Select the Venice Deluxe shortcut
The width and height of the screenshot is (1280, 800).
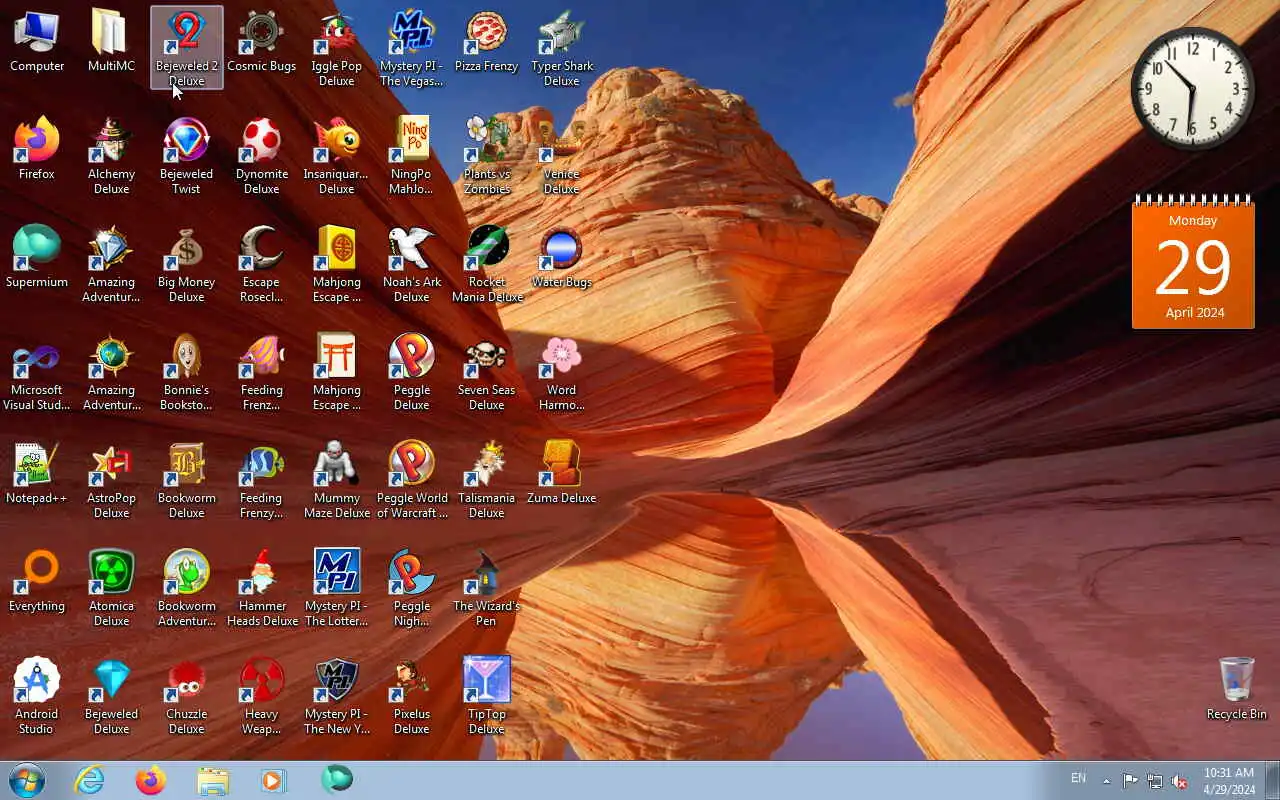(562, 156)
